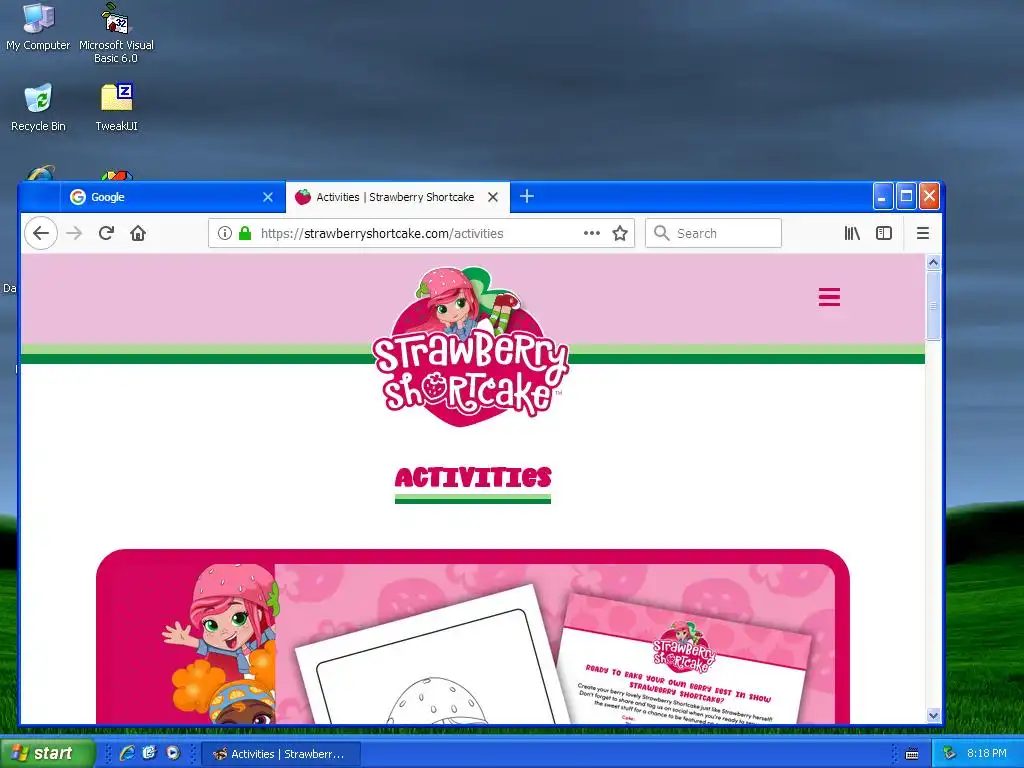The width and height of the screenshot is (1024, 768).
Task: Click the Activities taskbar button
Action: point(281,754)
